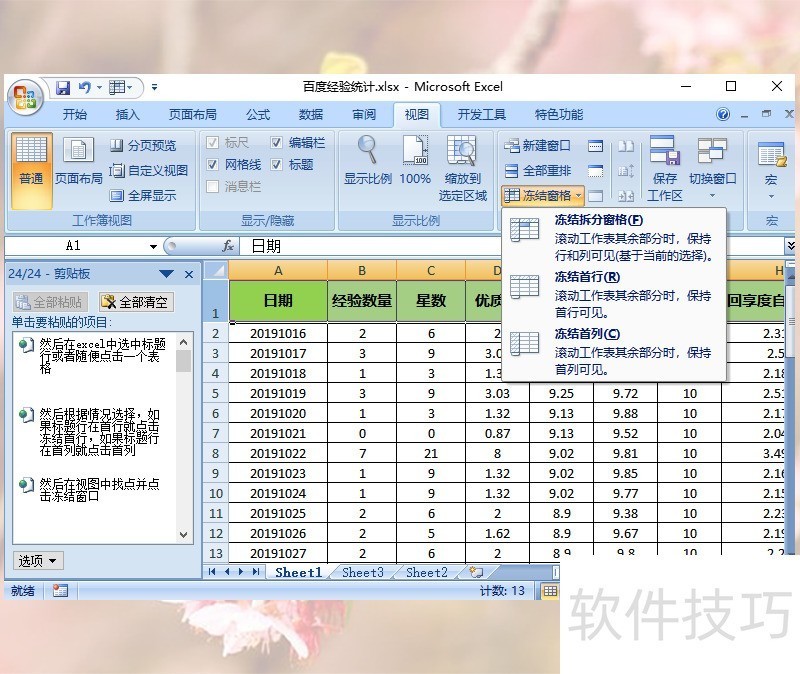Open Switch Windows (切换窗口) dropdown
The height and width of the screenshot is (674, 800).
coord(712,168)
